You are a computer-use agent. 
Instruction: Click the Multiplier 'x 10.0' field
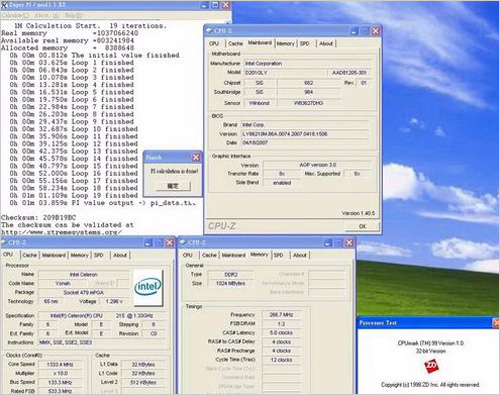click(60, 373)
